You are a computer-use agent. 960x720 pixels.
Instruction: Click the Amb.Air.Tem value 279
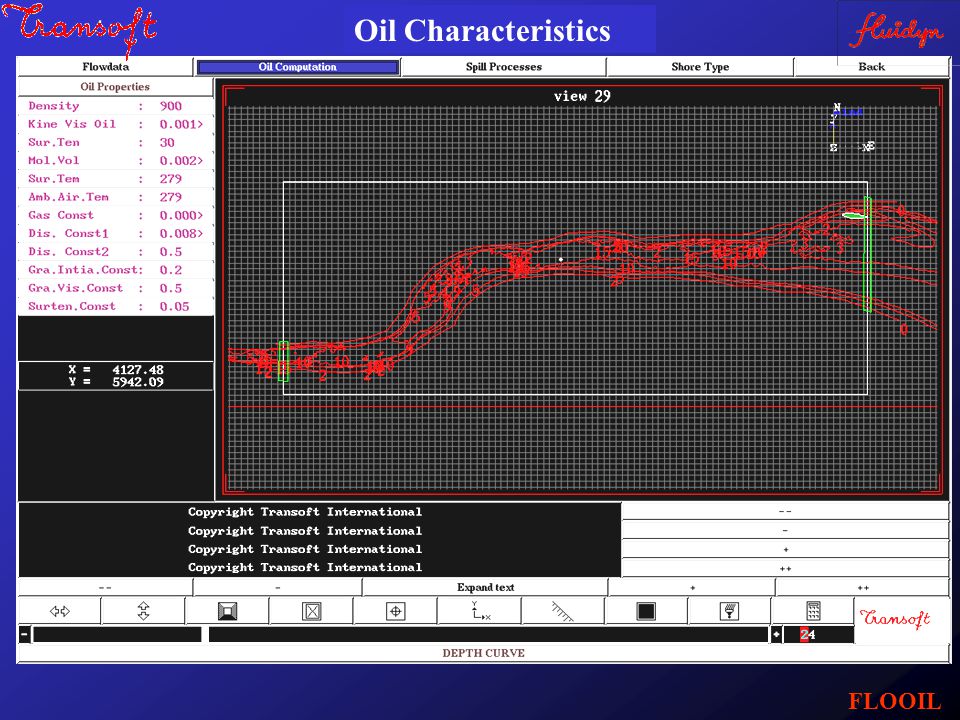[171, 197]
